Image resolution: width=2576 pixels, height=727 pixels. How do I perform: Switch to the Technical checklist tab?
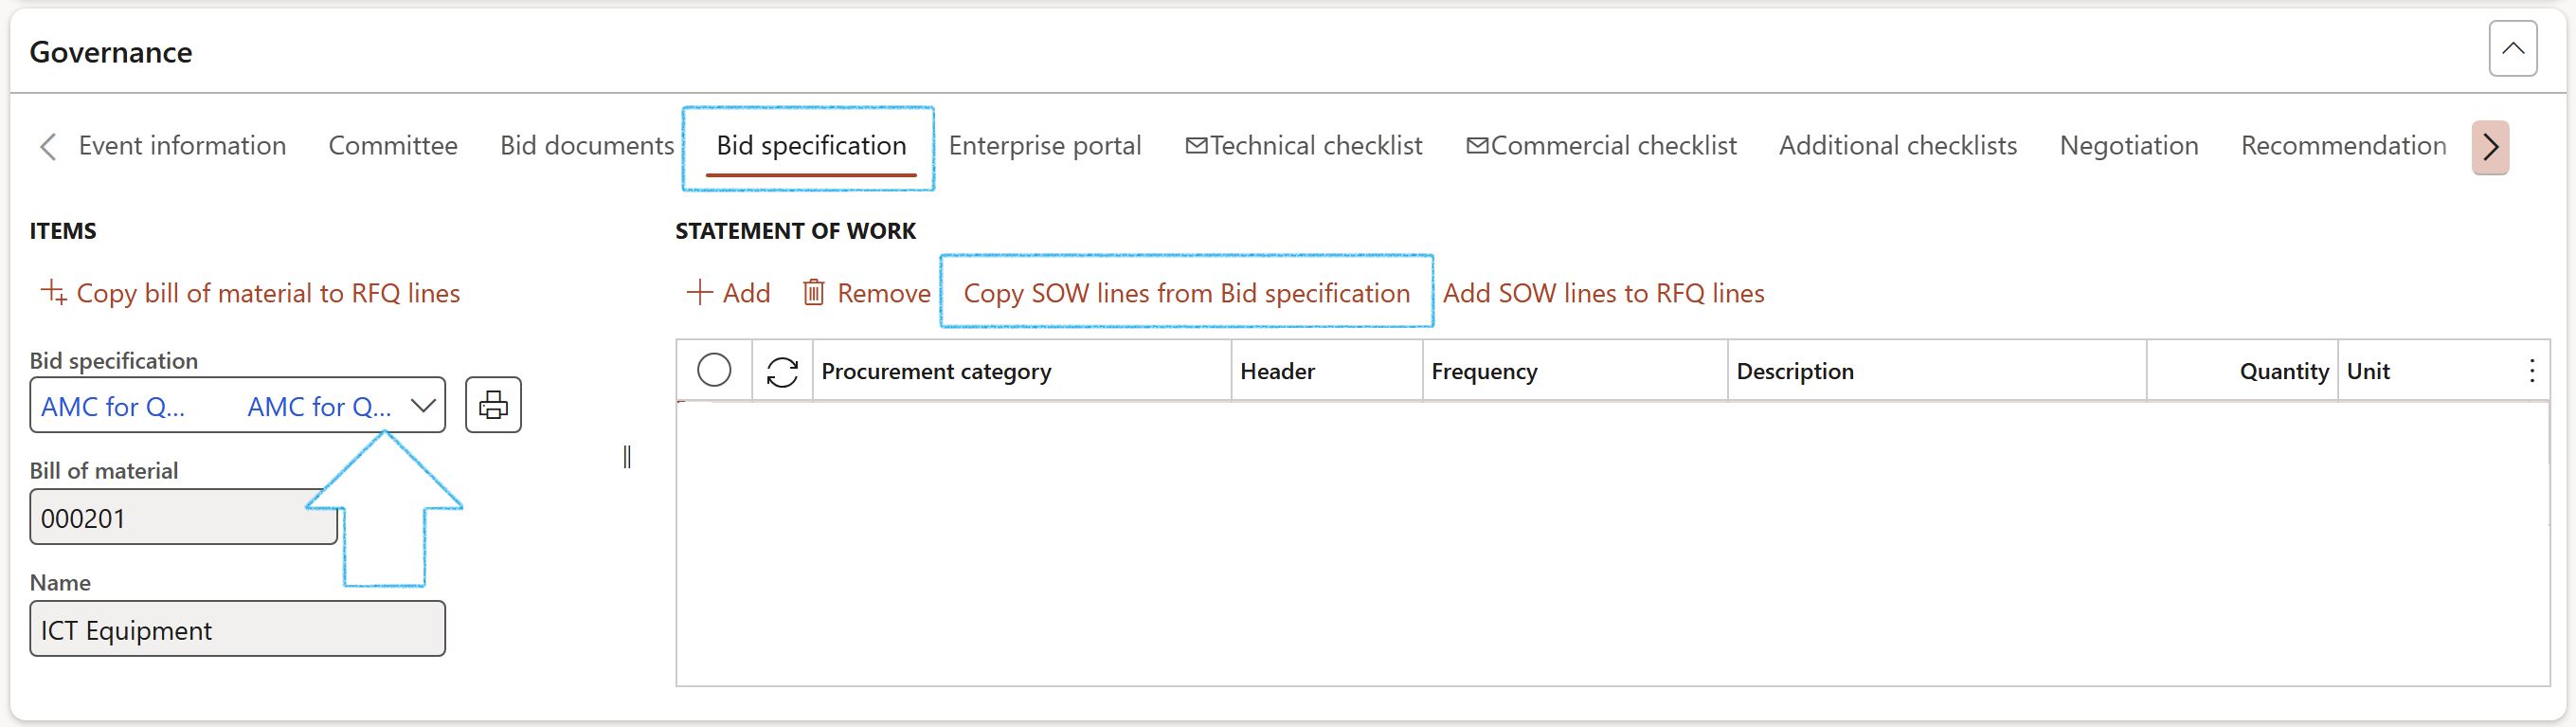[x=1303, y=146]
